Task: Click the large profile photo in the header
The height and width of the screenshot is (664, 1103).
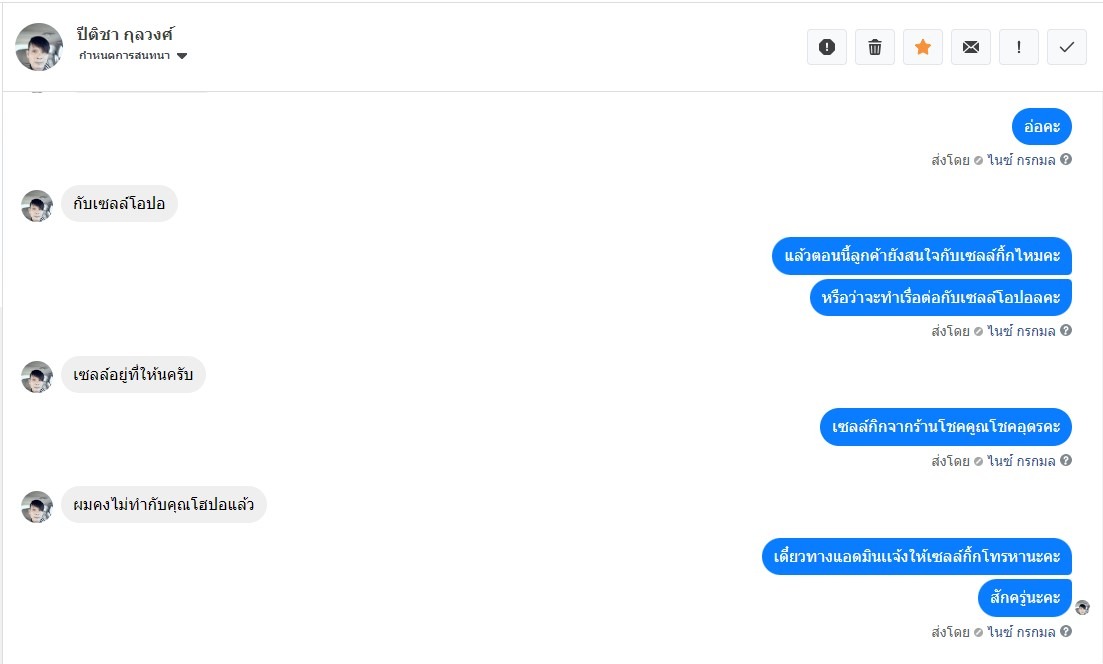Action: tap(40, 47)
